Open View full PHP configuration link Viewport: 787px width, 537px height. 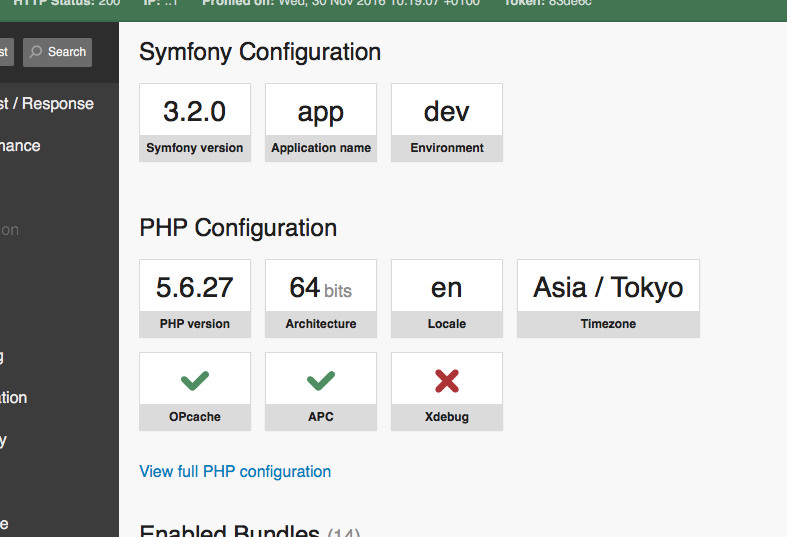pos(235,472)
